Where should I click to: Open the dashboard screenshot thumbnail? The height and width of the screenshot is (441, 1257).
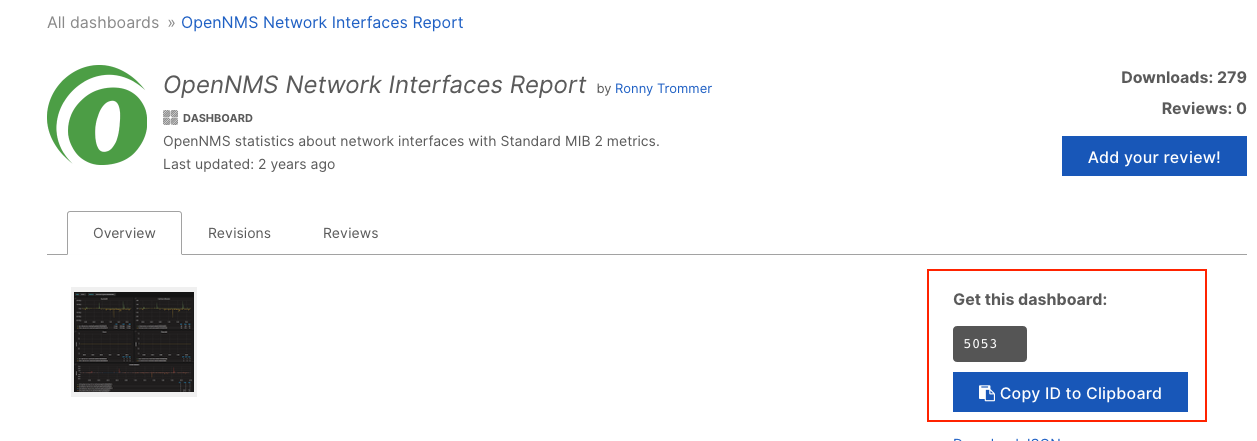[134, 342]
